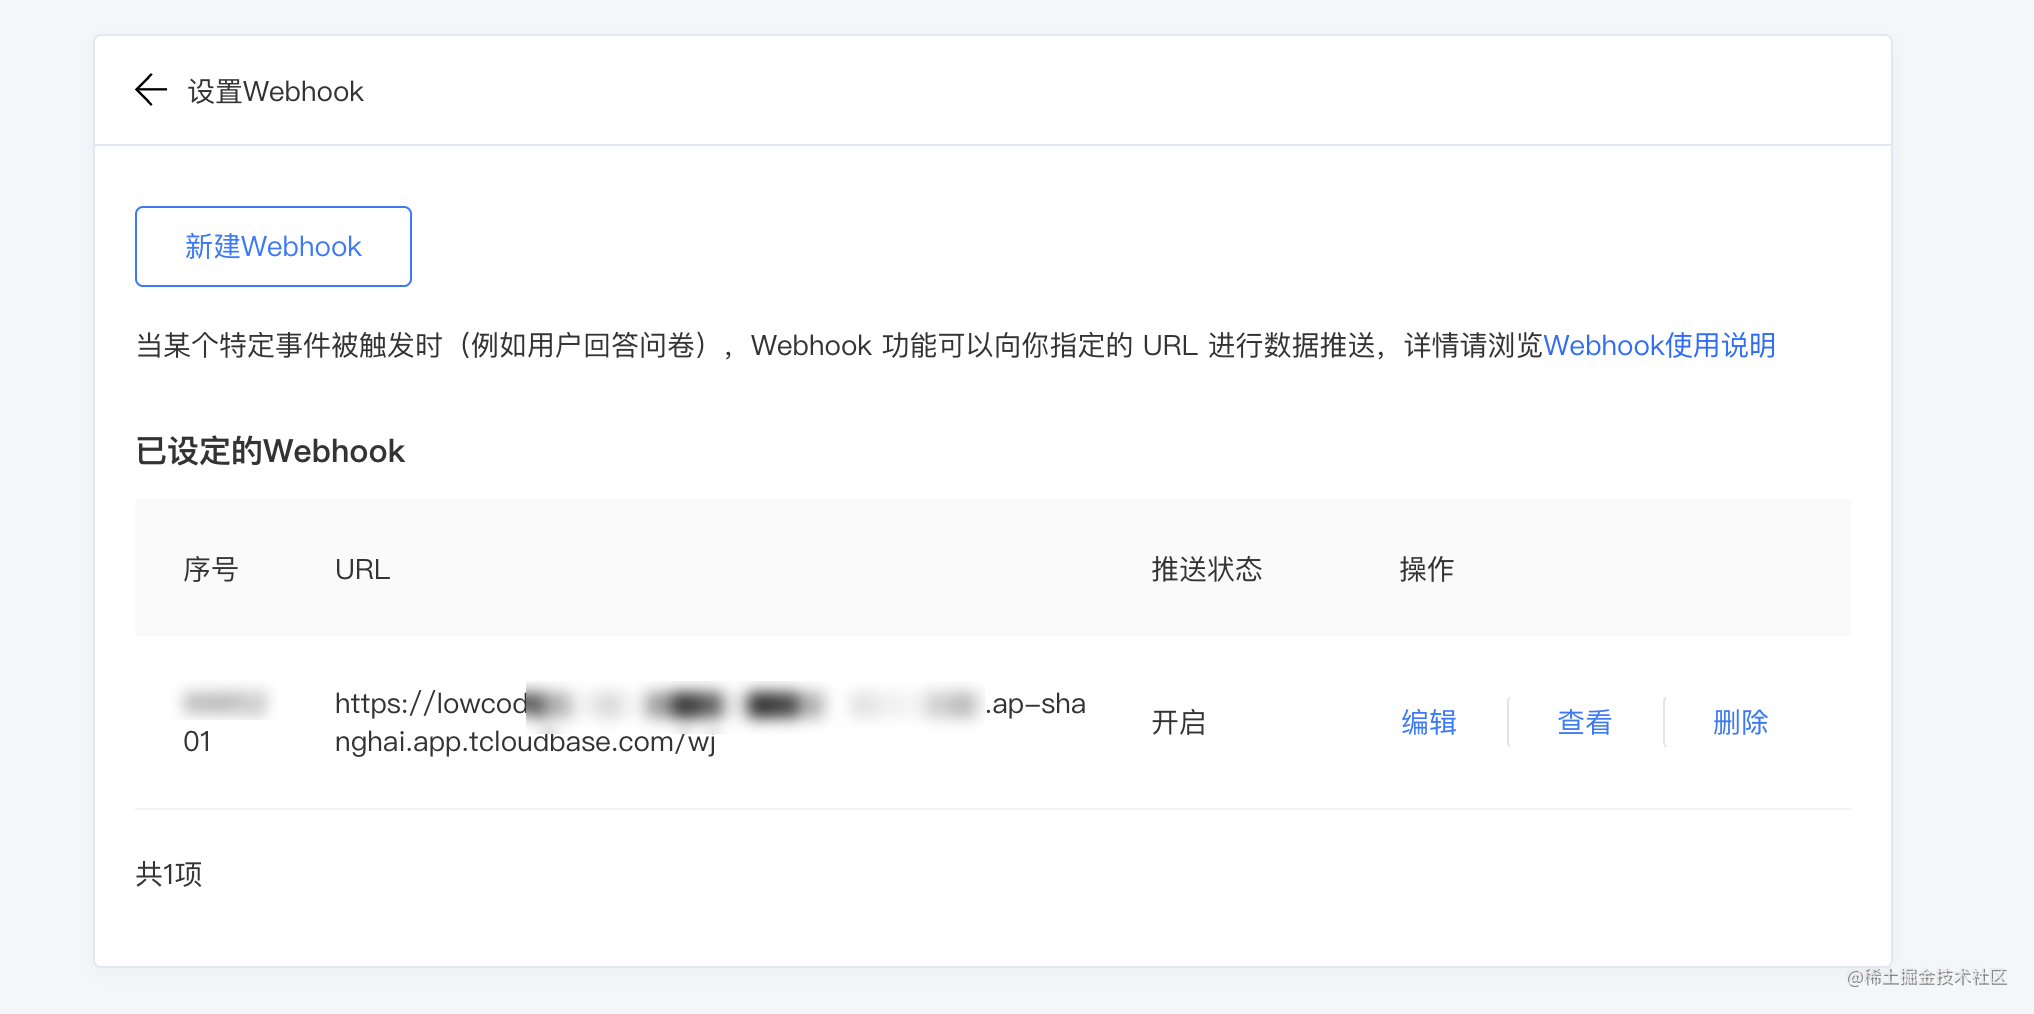Click the 设置Webhook page title
The image size is (2034, 1014).
[275, 91]
